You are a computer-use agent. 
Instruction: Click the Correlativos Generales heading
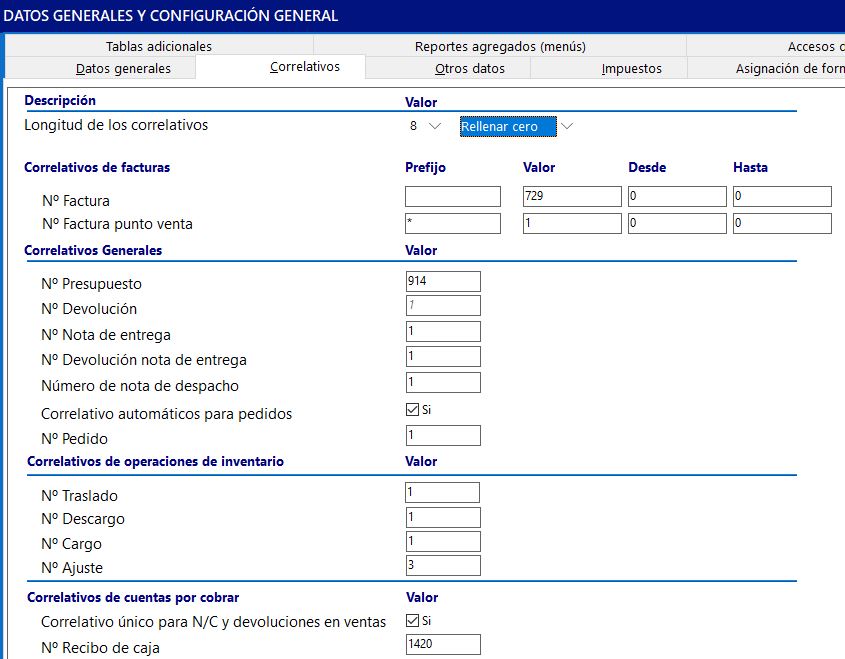click(93, 251)
